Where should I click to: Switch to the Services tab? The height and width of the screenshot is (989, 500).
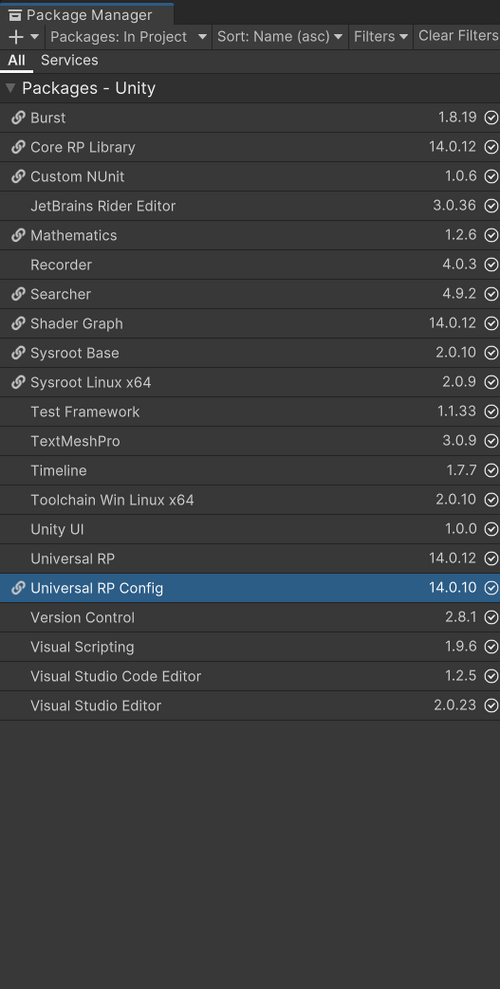click(69, 61)
